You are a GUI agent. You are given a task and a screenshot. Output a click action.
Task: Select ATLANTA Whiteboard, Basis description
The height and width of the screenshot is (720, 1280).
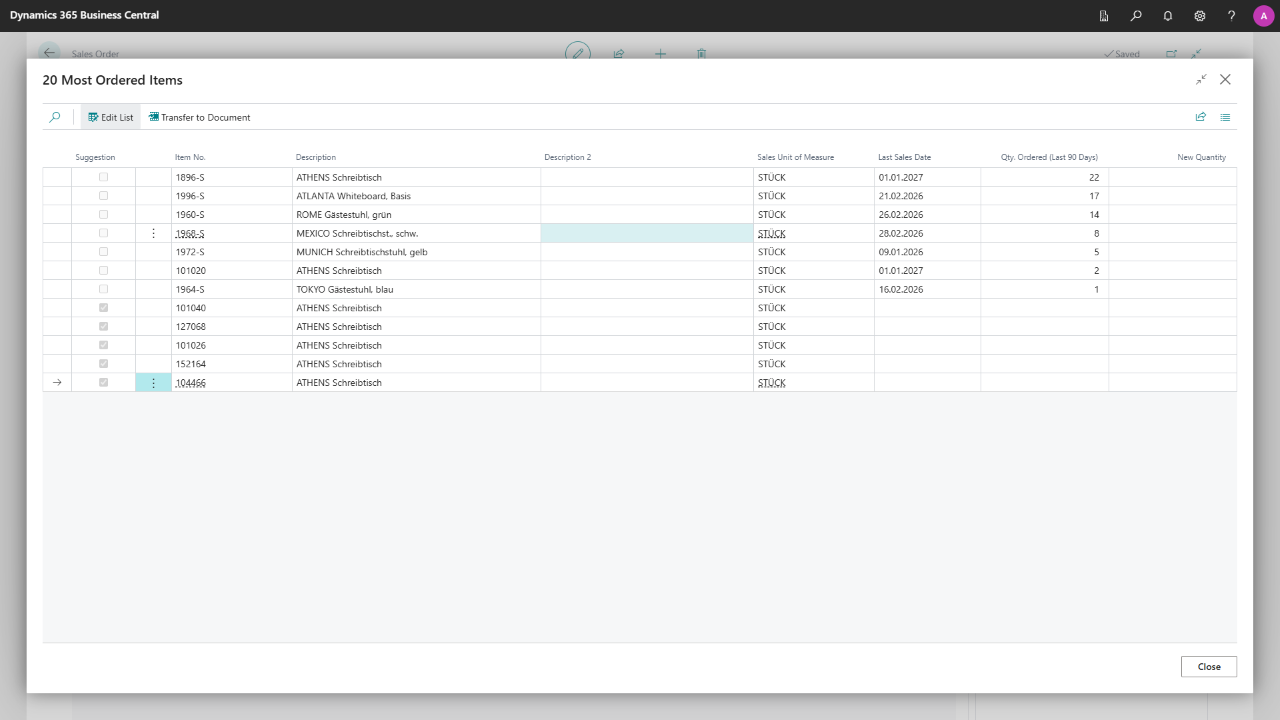tap(354, 196)
